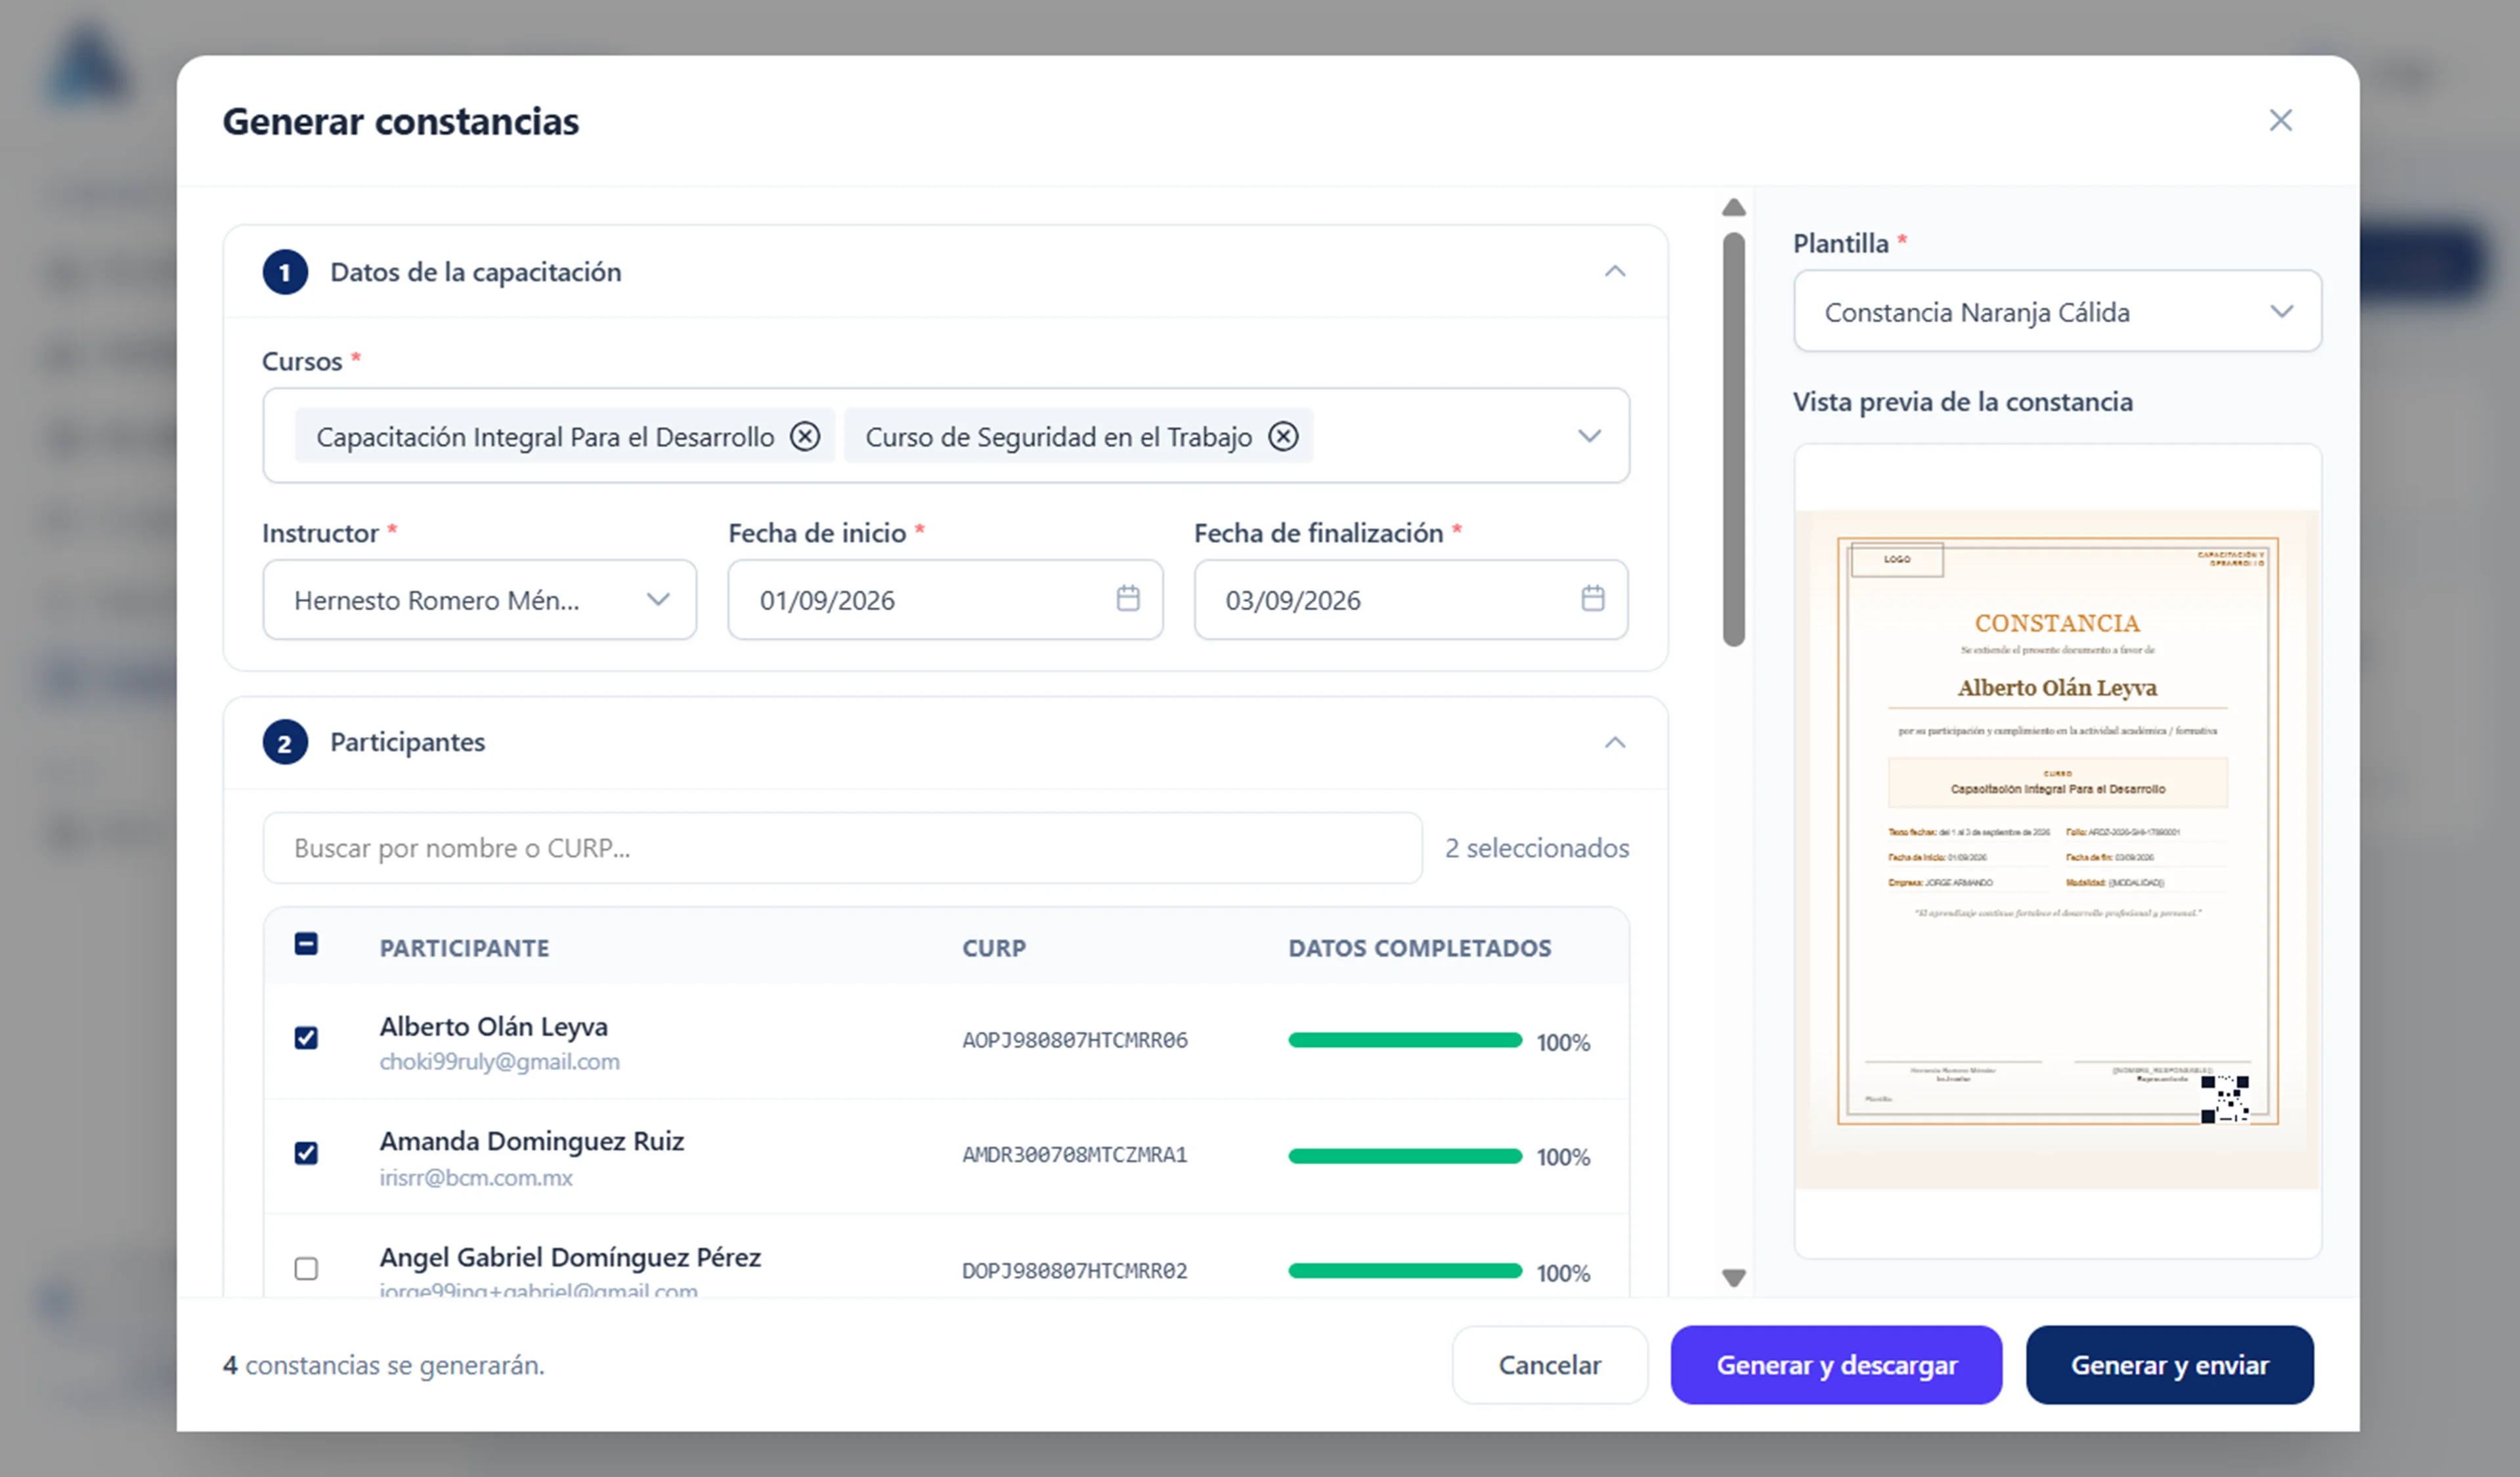Click email irisrr@bcm.com.mx
The width and height of the screenshot is (2520, 1477).
[x=476, y=1177]
